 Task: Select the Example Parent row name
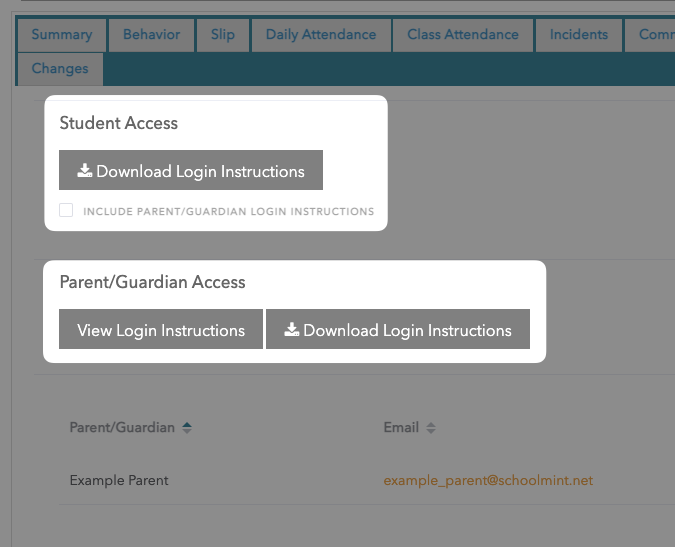click(x=119, y=481)
